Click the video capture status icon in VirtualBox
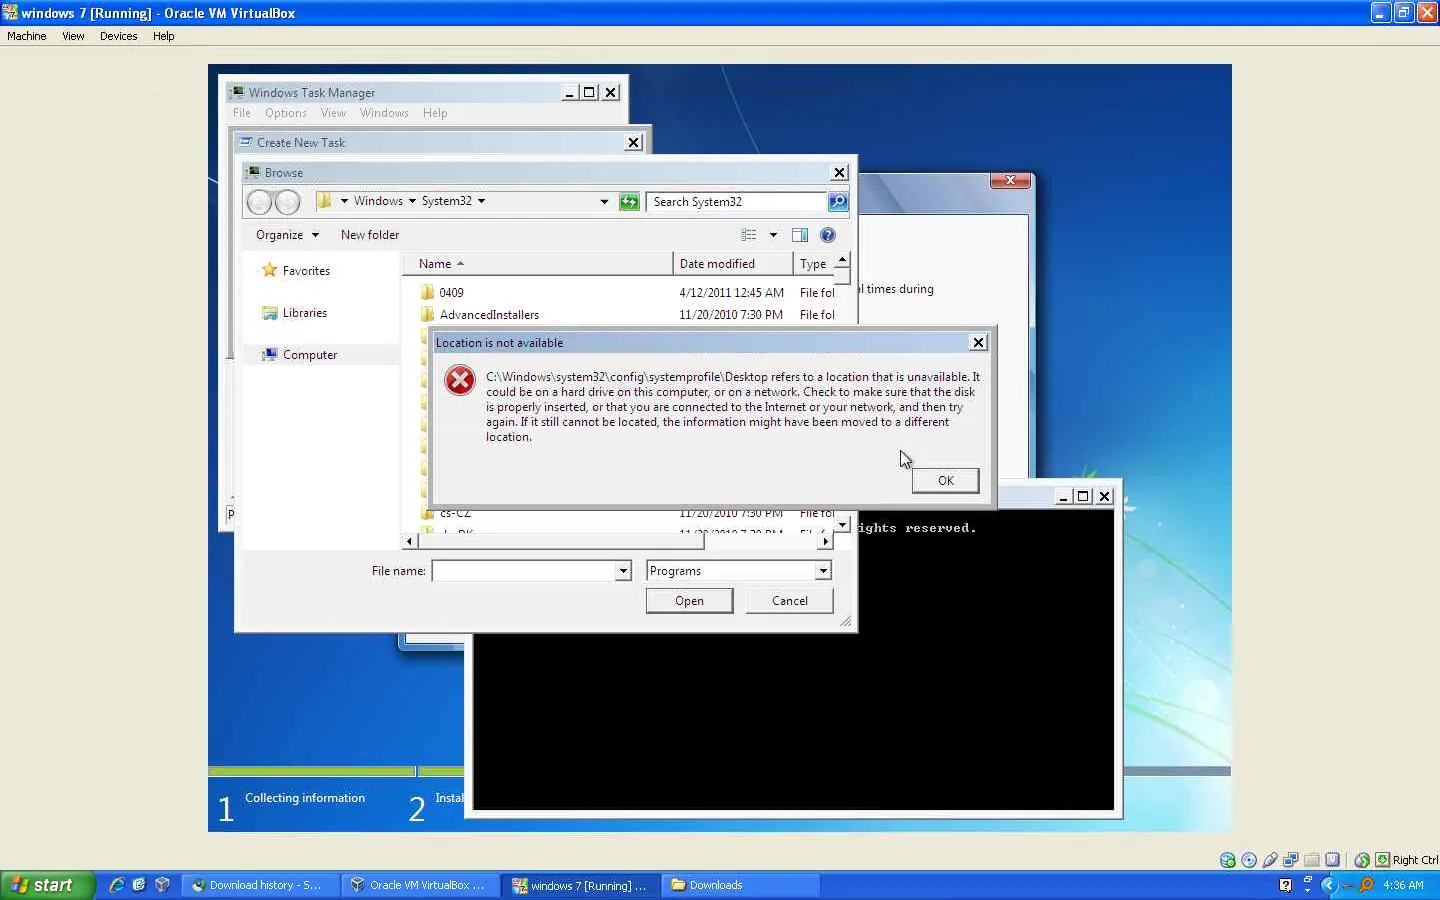Screen dimensions: 1440x900 [1333, 860]
